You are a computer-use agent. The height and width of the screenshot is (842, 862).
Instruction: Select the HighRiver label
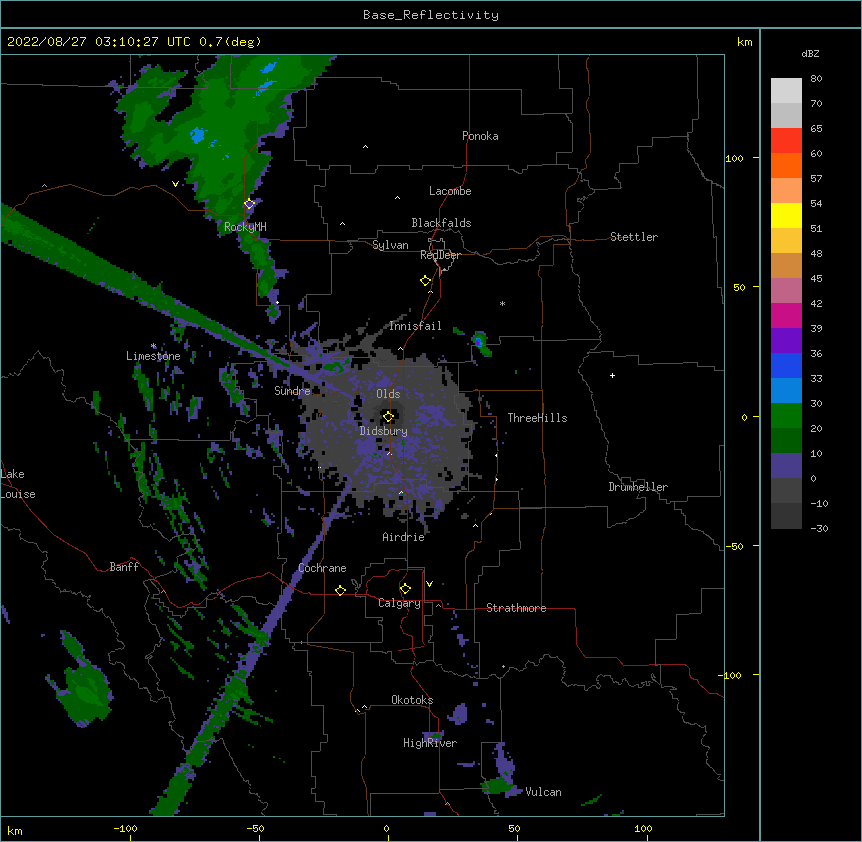[430, 743]
